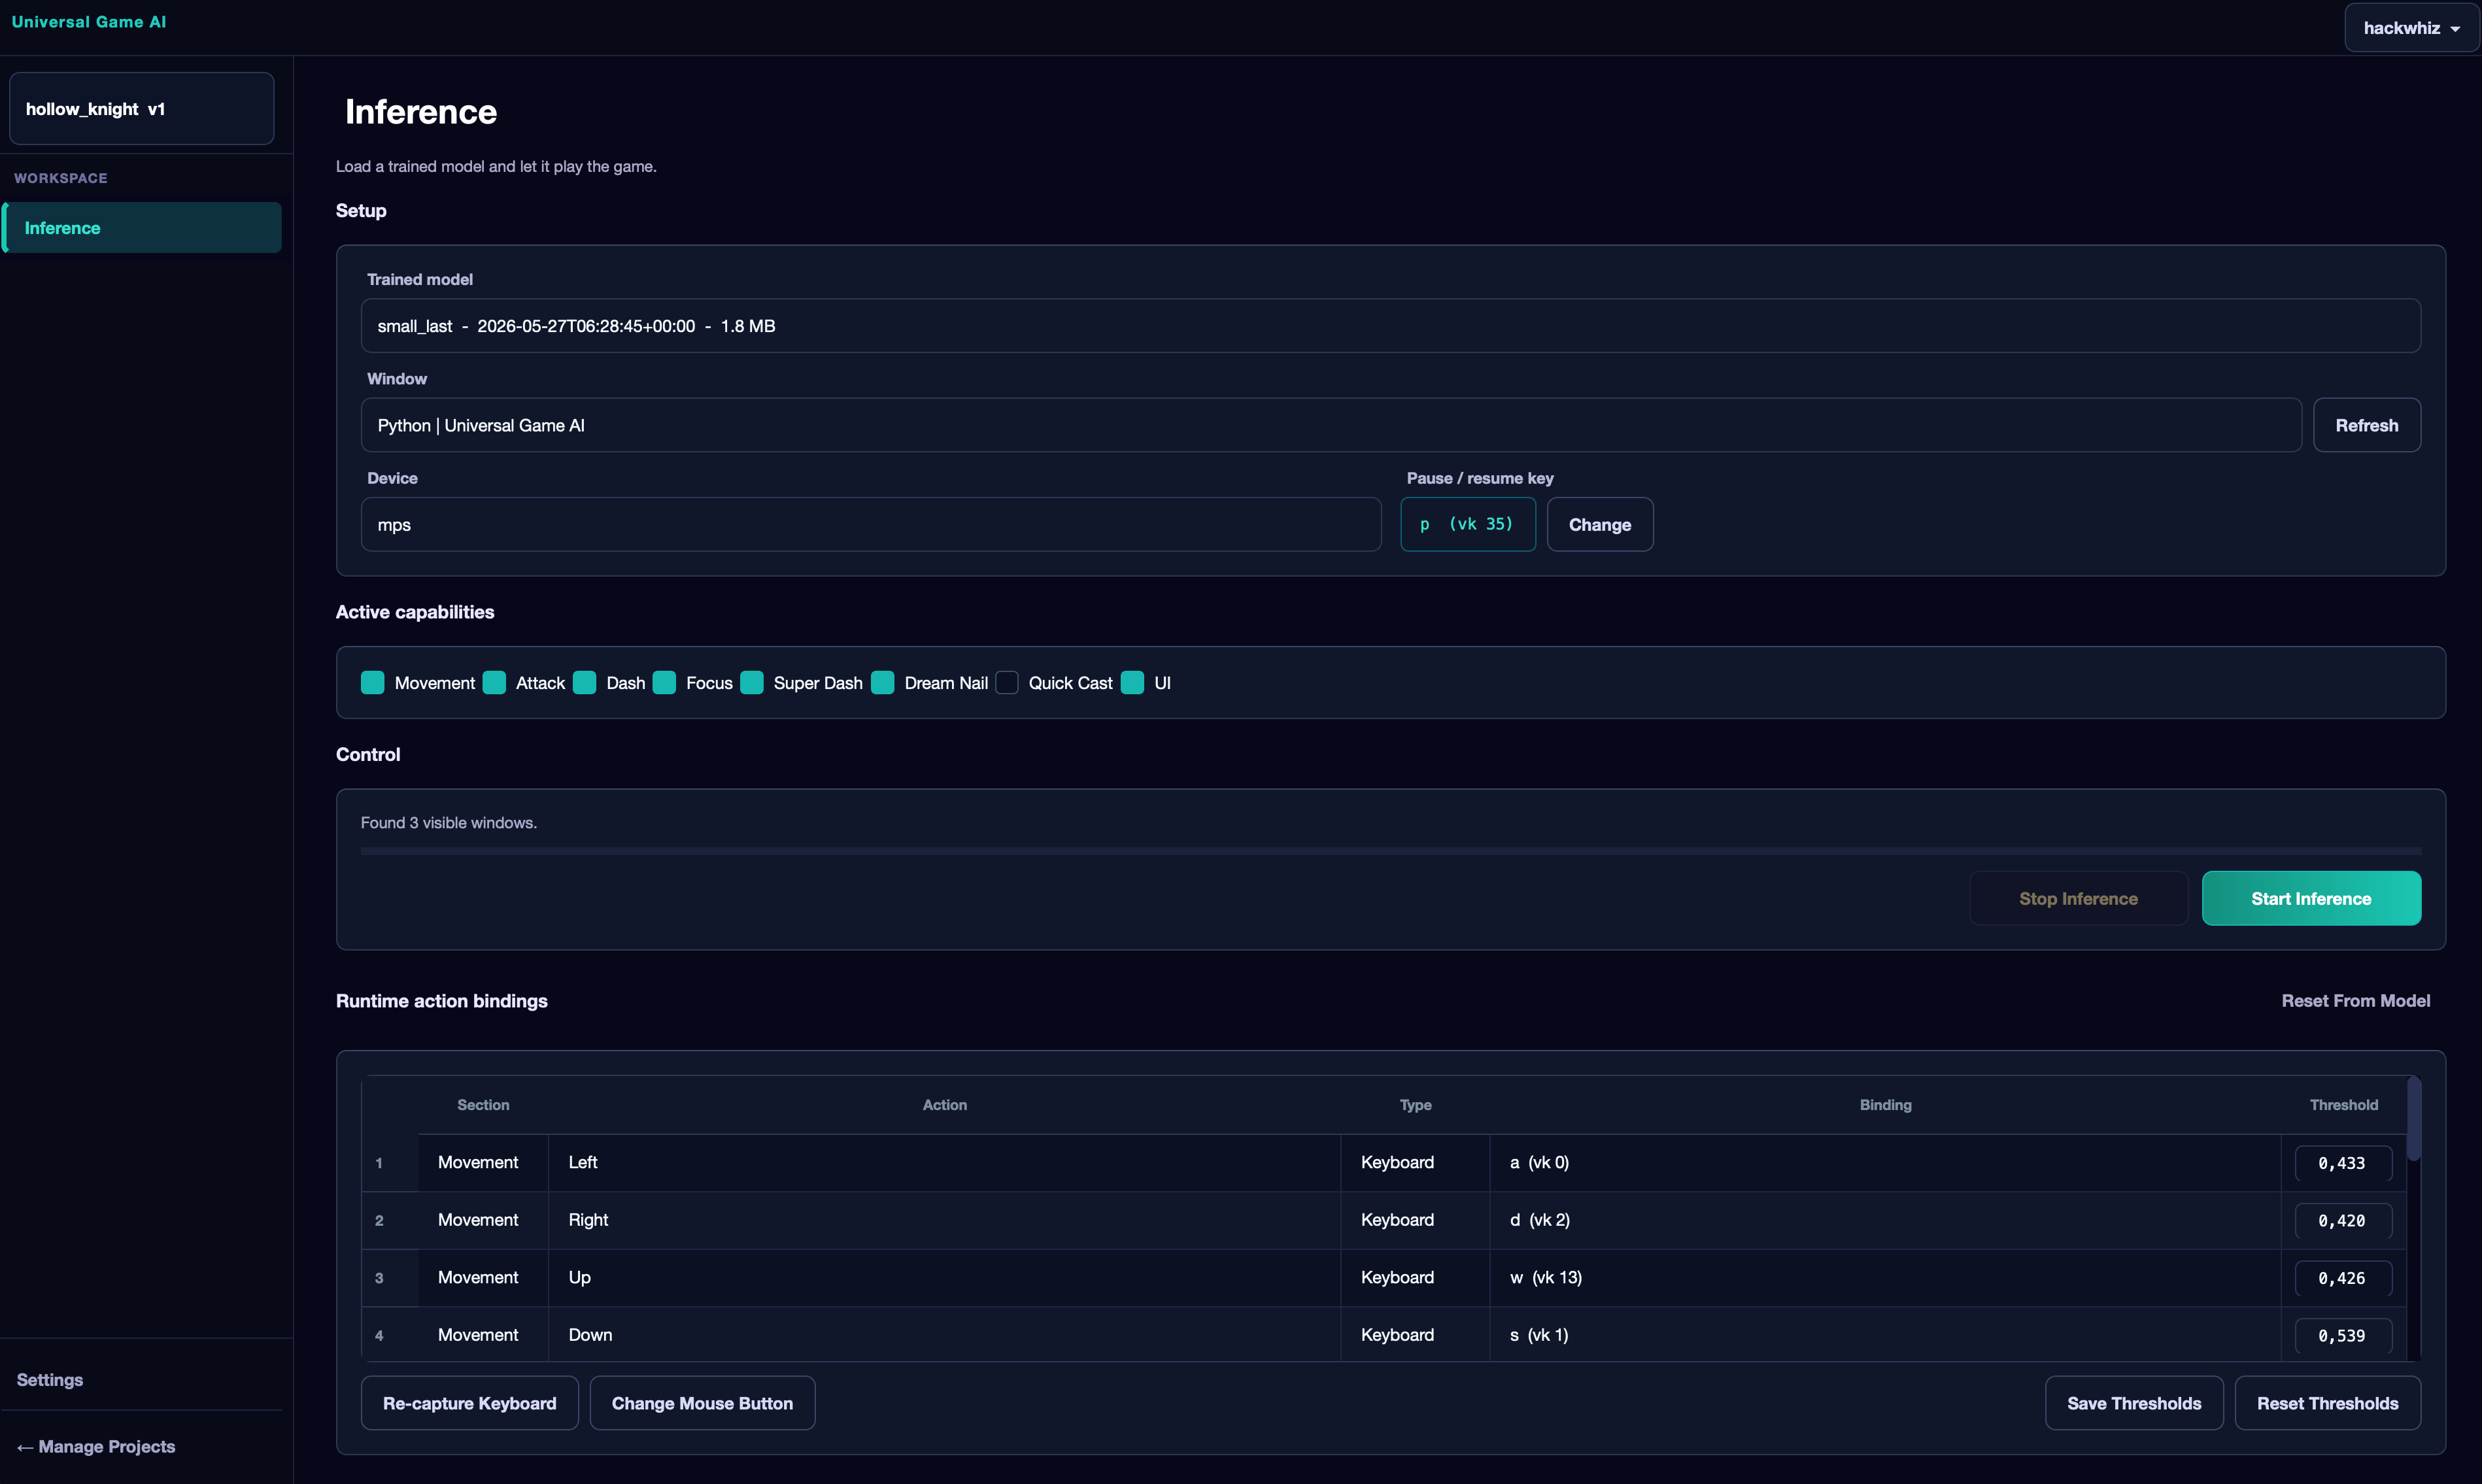Click the pause key field p (vk 35)

[1467, 524]
